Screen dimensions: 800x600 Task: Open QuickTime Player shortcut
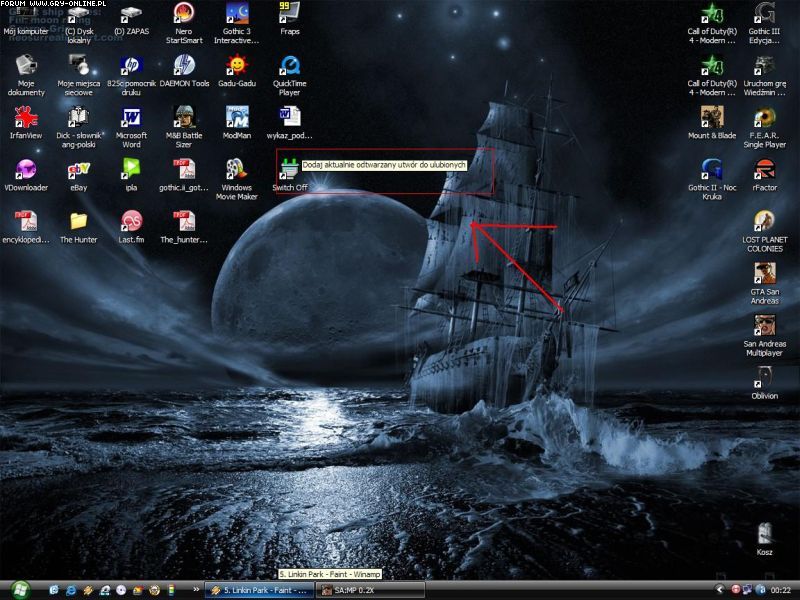point(290,66)
